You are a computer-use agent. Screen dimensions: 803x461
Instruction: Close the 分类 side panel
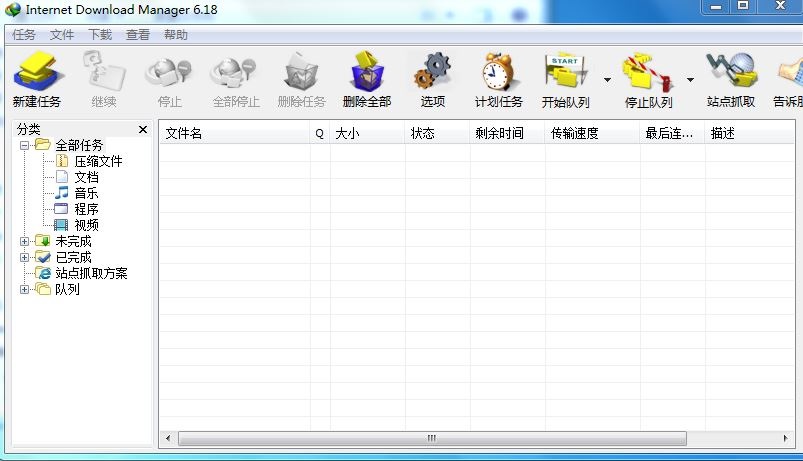tap(142, 129)
